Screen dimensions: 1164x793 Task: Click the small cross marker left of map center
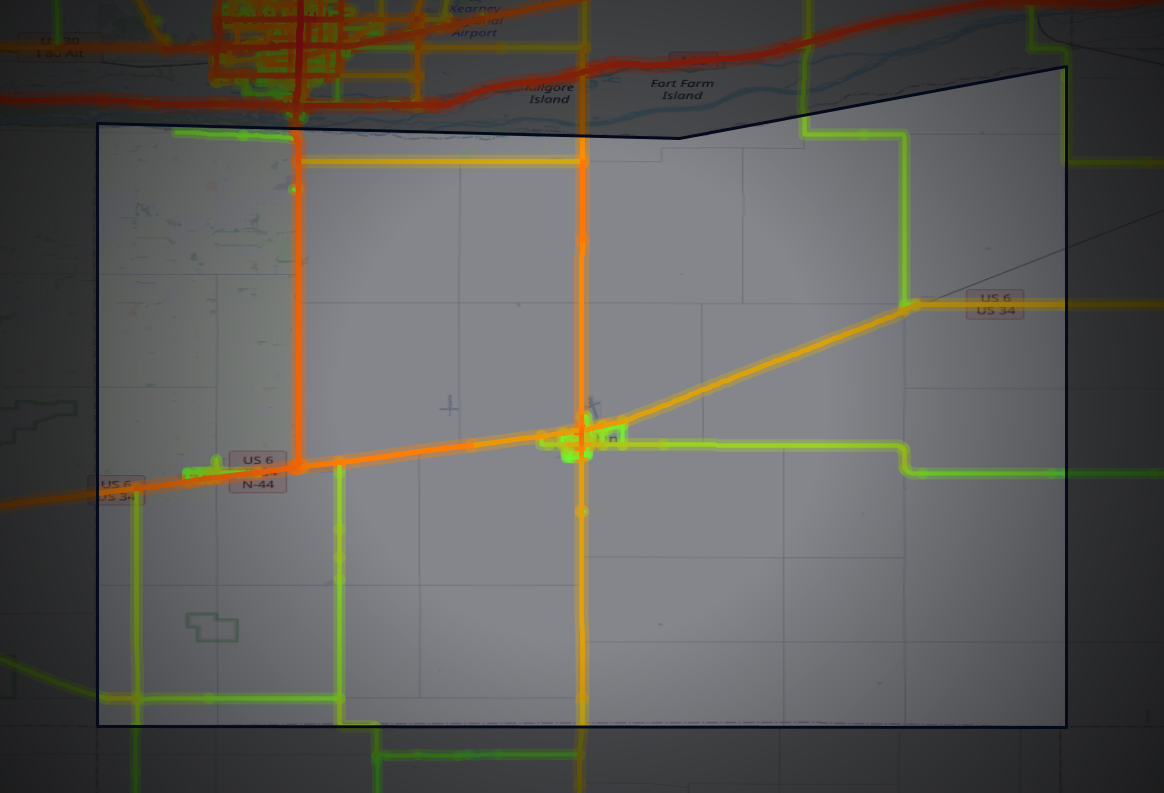[x=448, y=408]
